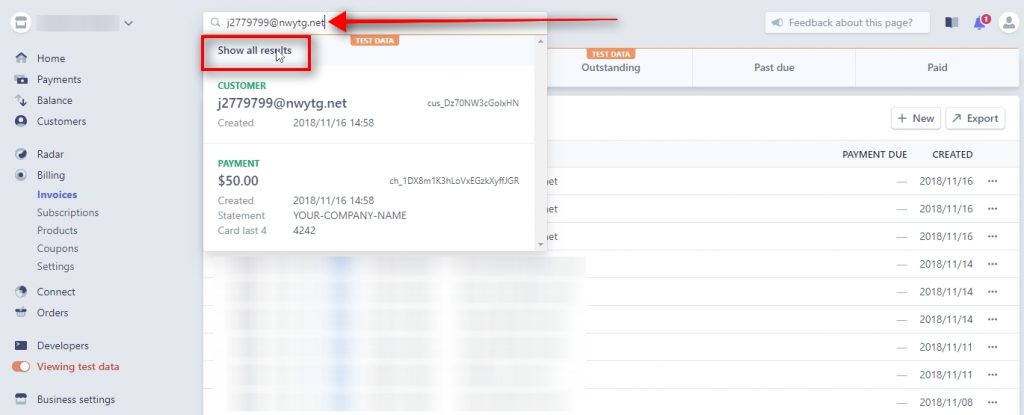1024x415 pixels.
Task: Open the documentation book icon
Action: (951, 22)
